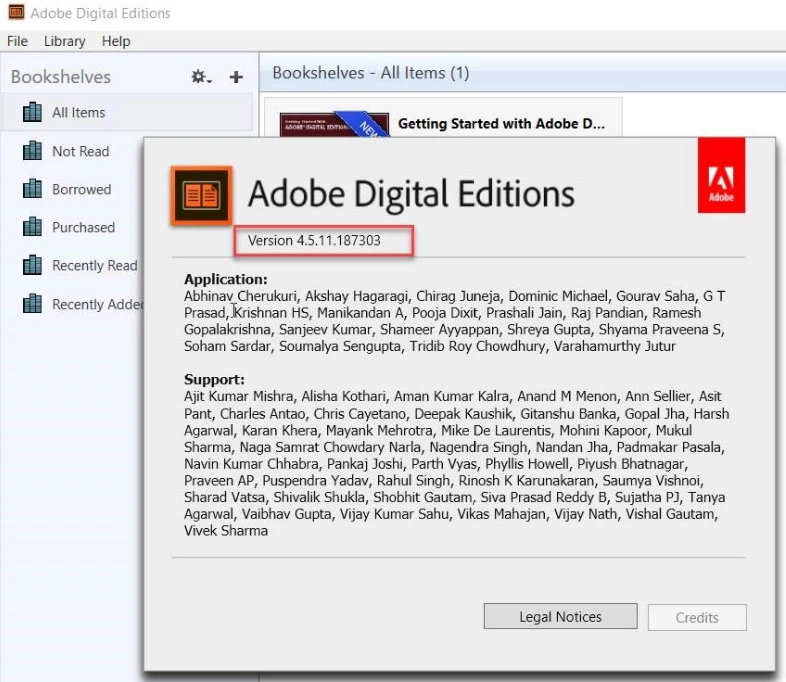Click the Borrowed bookshelf icon

tap(33, 188)
